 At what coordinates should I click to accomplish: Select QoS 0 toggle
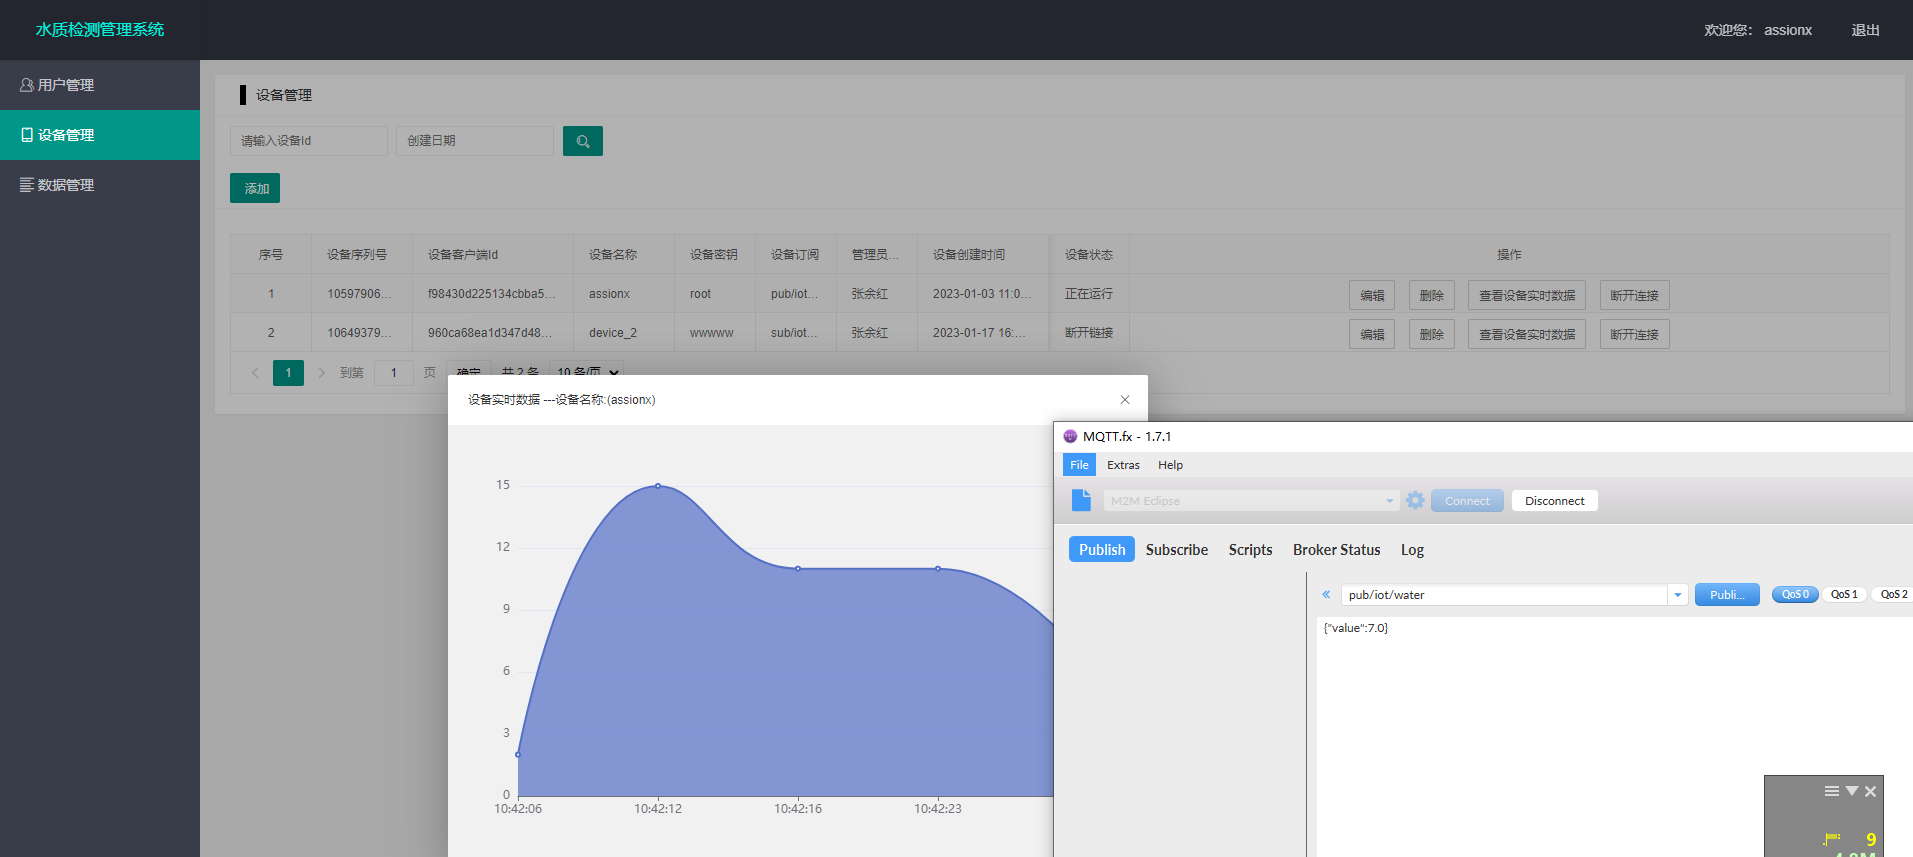coord(1795,594)
